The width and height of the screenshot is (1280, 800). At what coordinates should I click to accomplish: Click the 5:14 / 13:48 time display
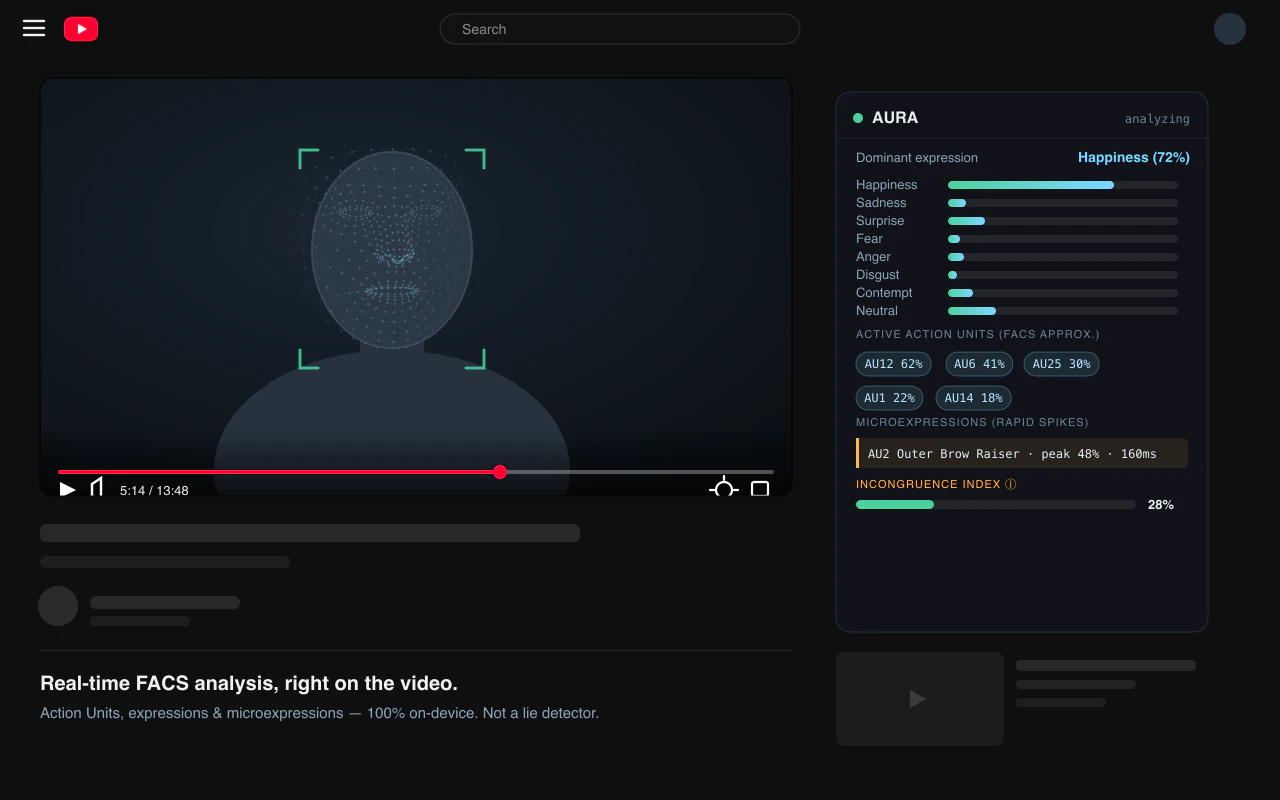154,490
